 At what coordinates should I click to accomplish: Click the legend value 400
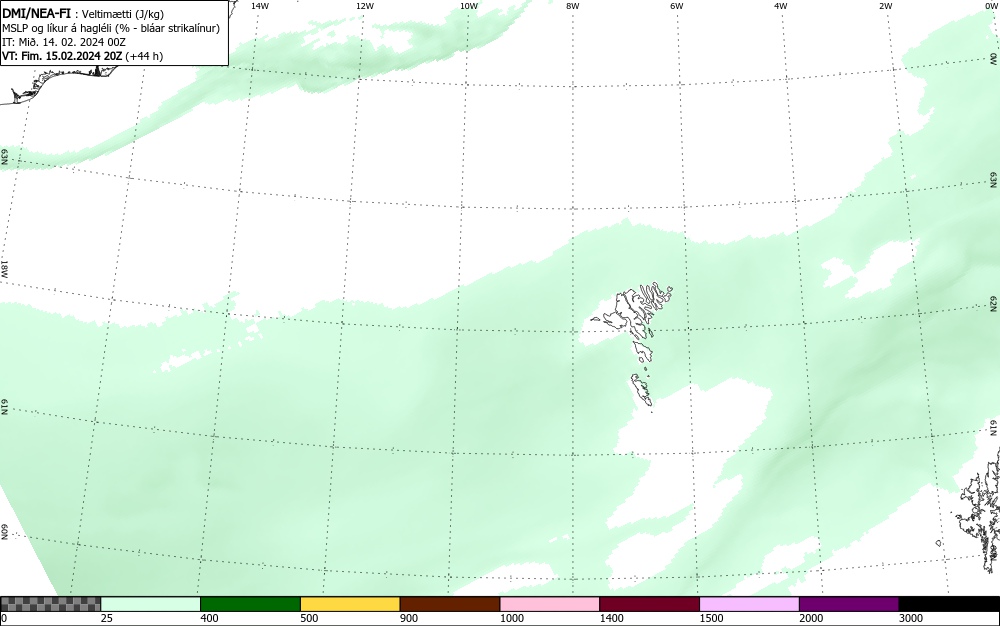(209, 618)
